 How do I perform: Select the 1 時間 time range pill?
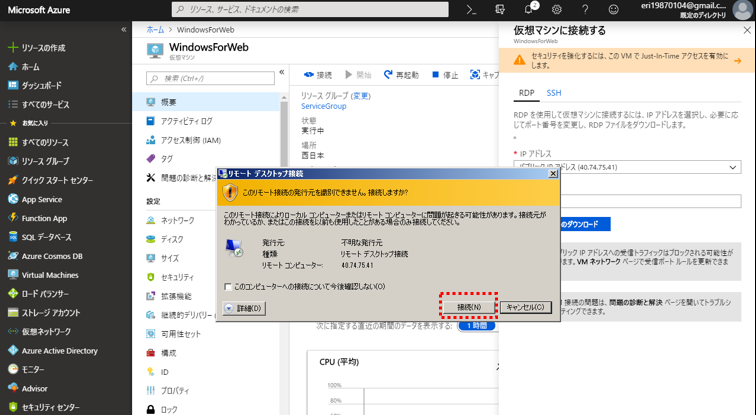[x=477, y=326]
